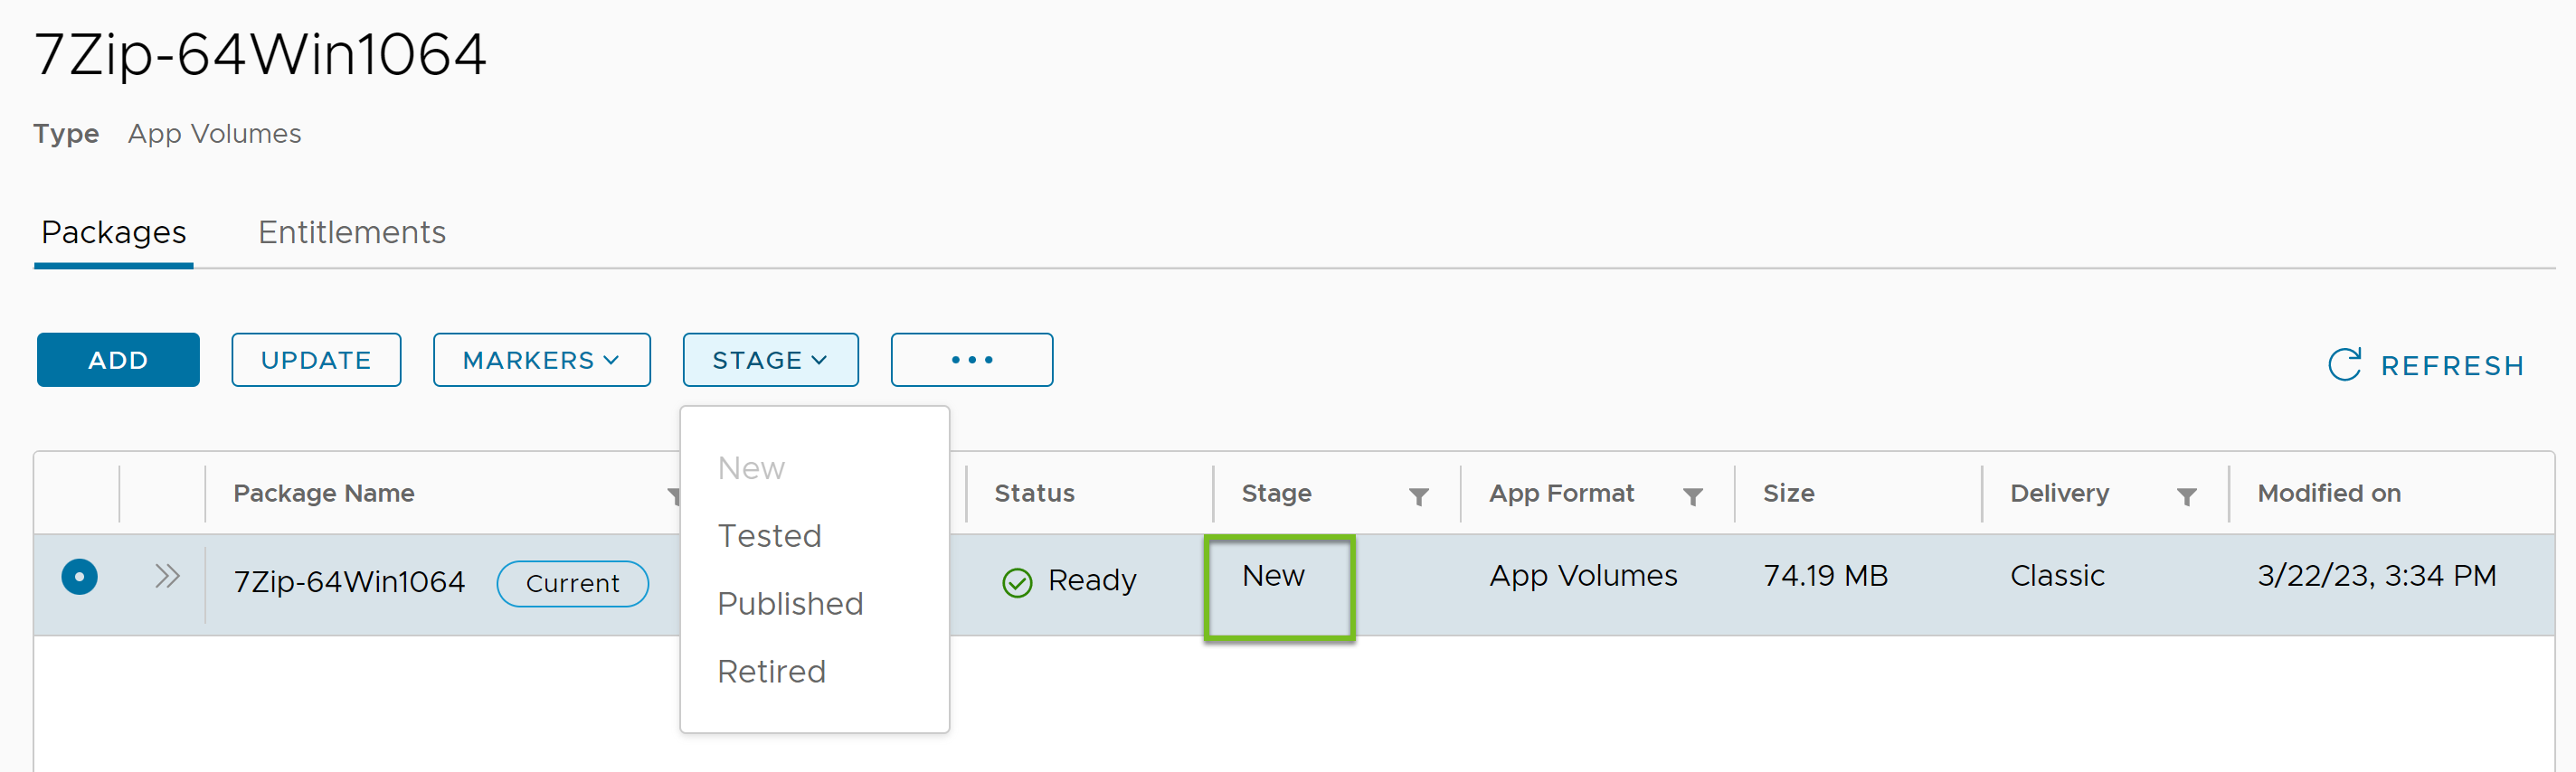Click the Size column header

(x=1788, y=493)
